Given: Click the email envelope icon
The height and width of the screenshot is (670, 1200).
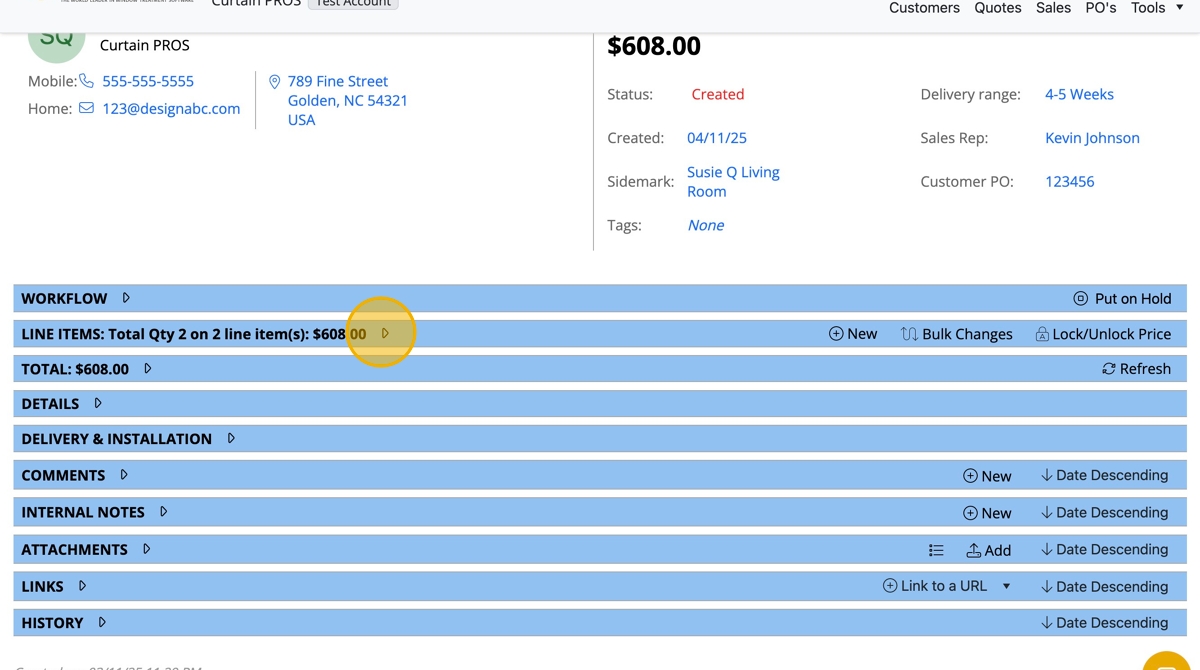Looking at the screenshot, I should click(x=87, y=108).
